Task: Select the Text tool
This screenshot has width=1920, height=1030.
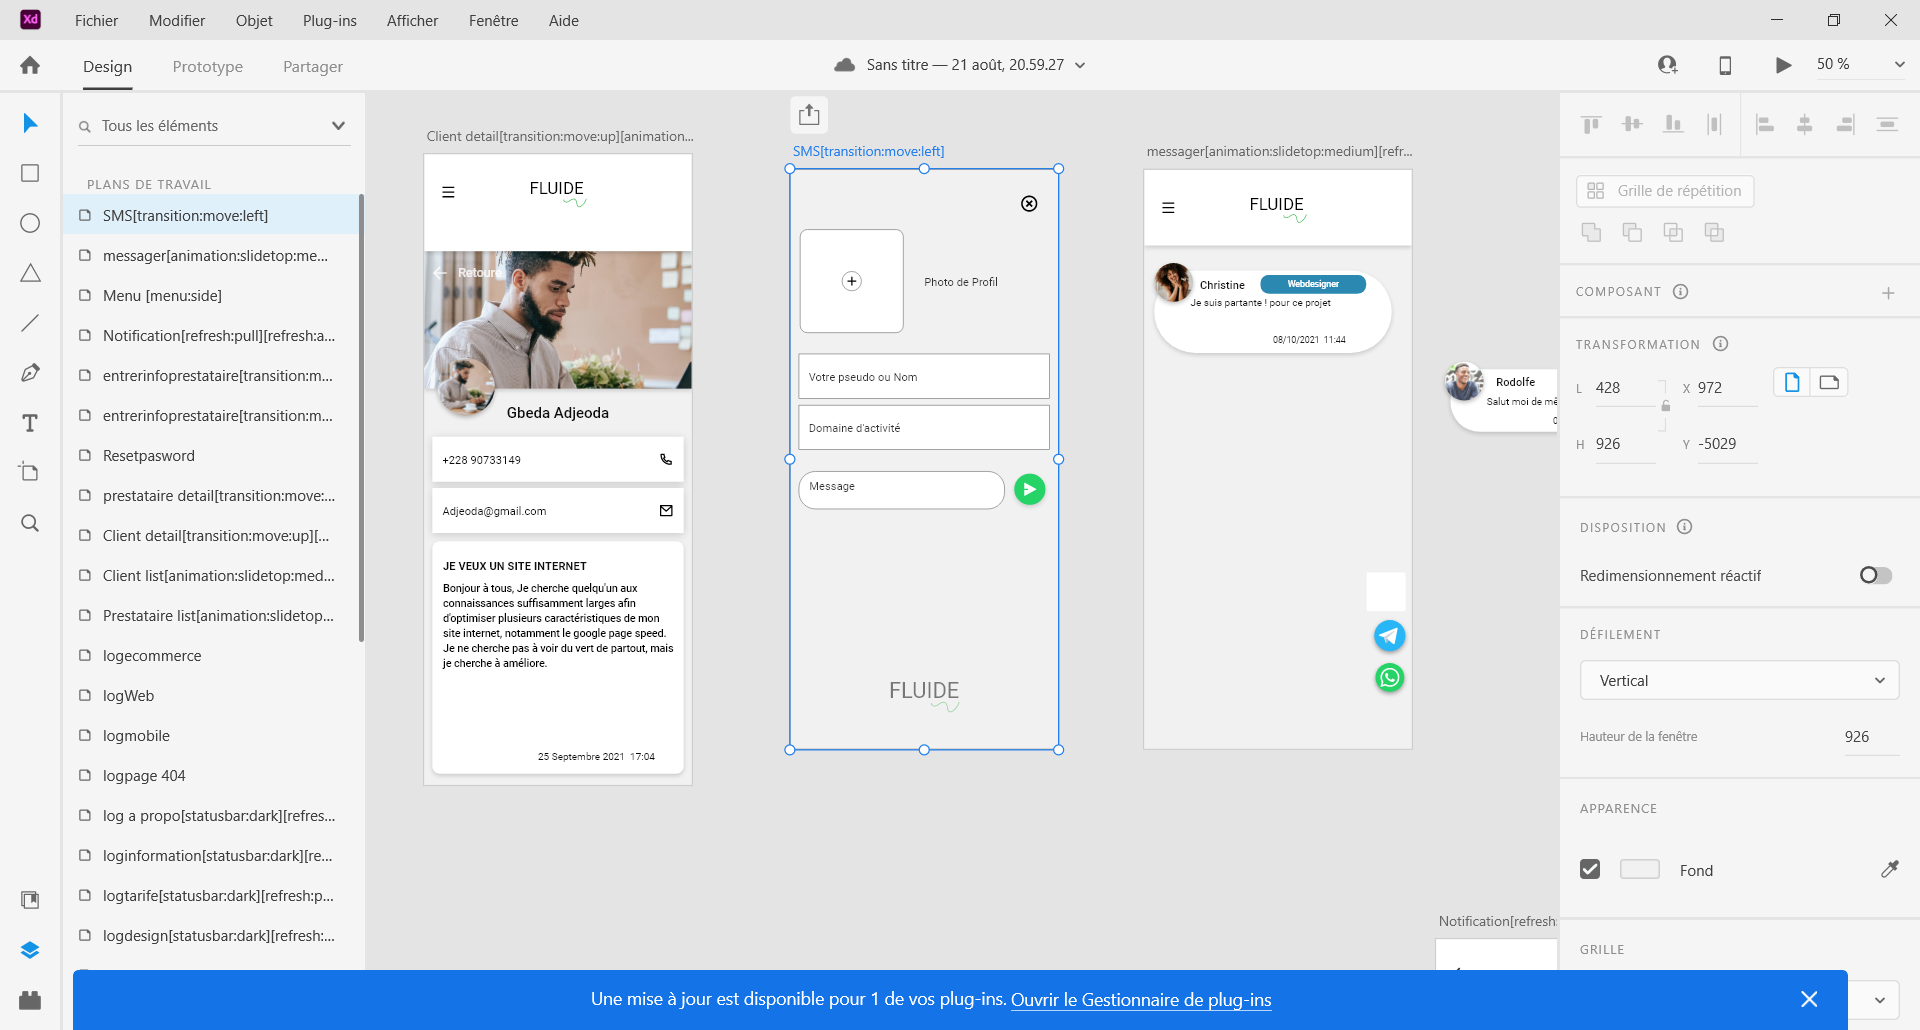Action: [30, 423]
